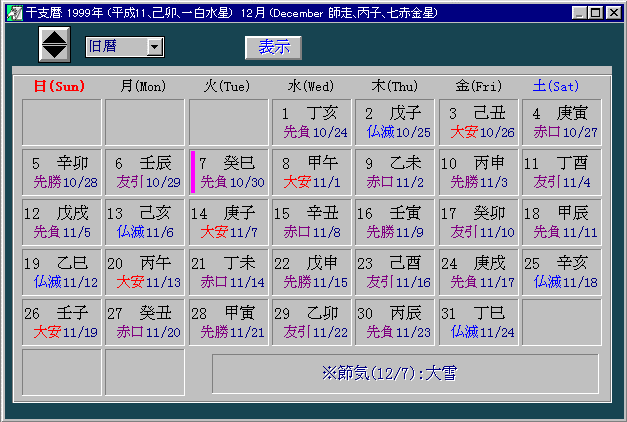627x422 pixels.
Task: Select the December 14 庚子 day cell
Action: pyautogui.click(x=228, y=222)
